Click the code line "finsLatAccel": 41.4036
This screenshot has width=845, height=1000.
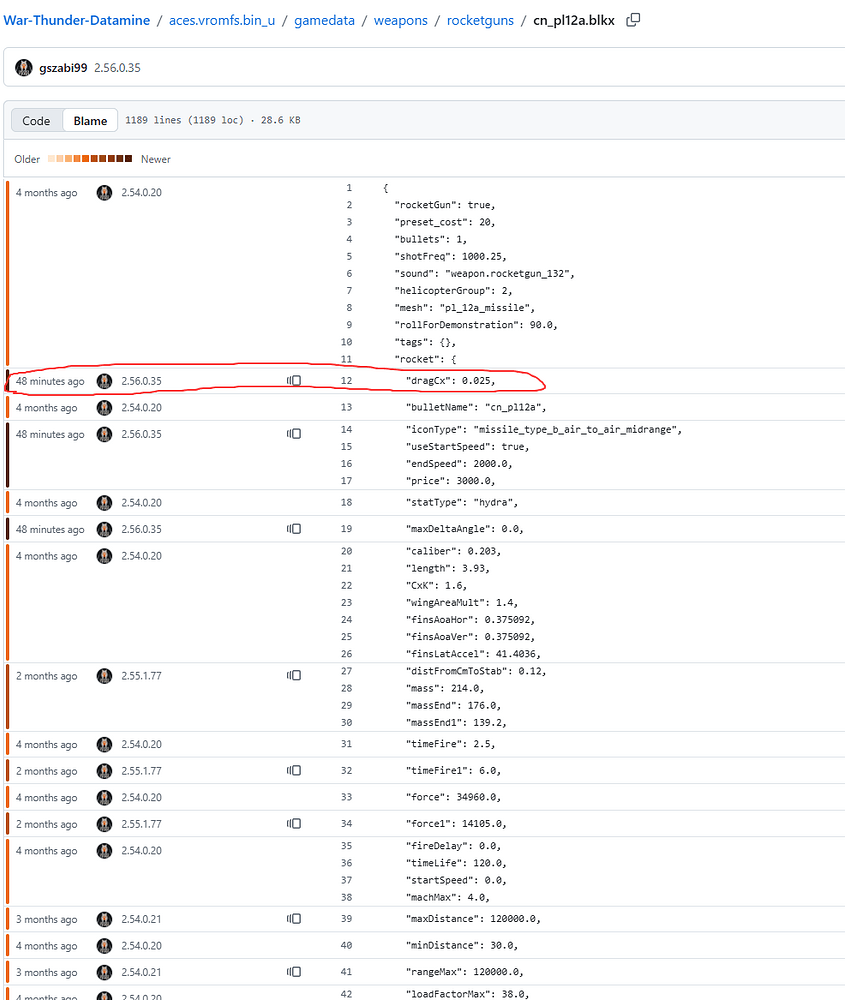(473, 654)
